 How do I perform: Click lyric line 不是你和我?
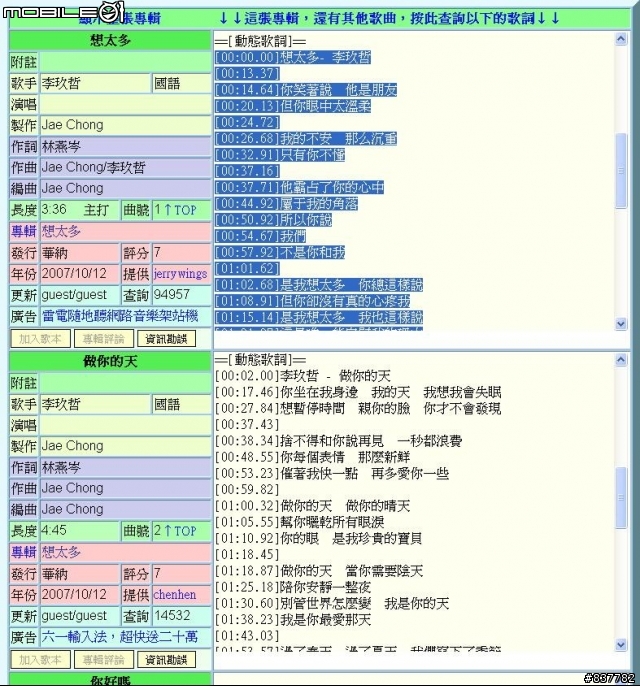pyautogui.click(x=312, y=252)
